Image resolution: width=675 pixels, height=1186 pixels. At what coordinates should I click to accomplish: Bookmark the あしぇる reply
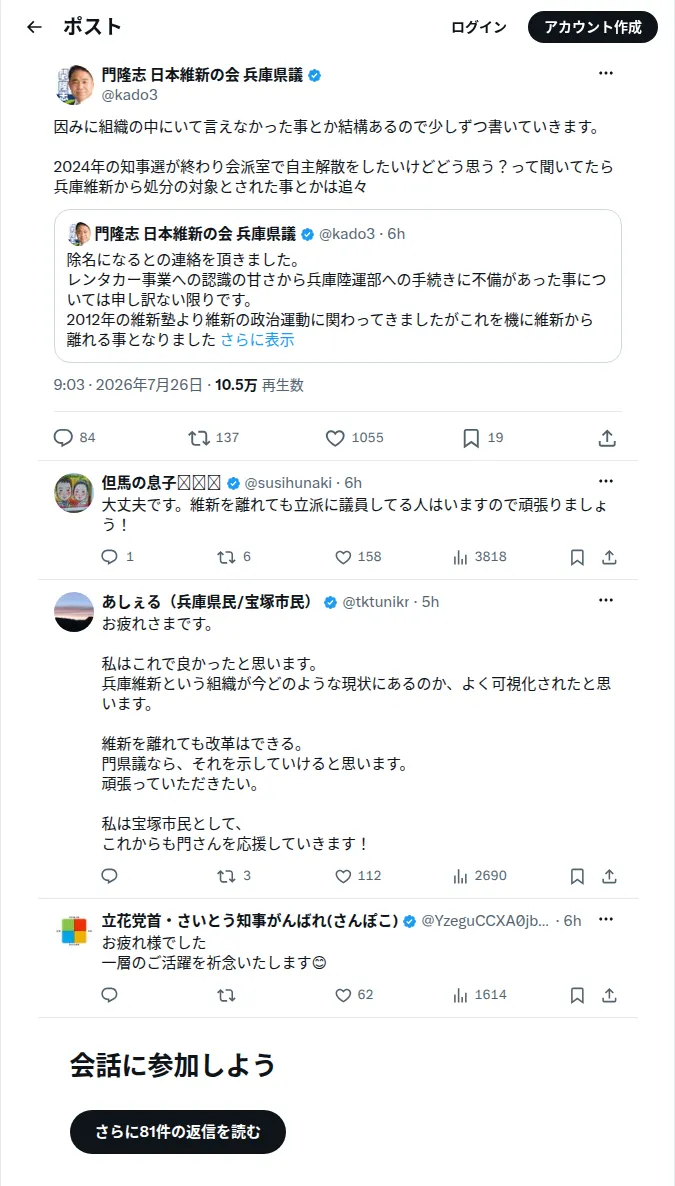click(x=577, y=877)
